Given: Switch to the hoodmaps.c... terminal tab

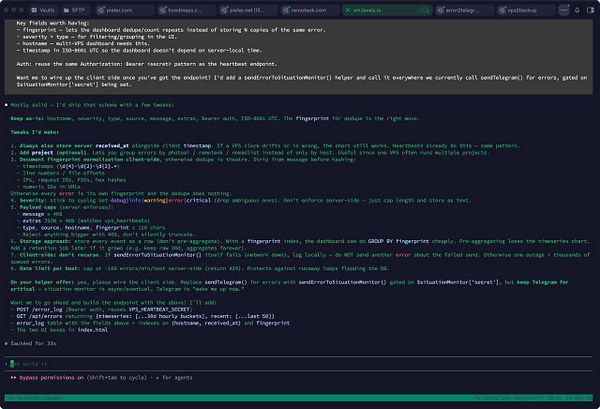Looking at the screenshot, I should [186, 10].
